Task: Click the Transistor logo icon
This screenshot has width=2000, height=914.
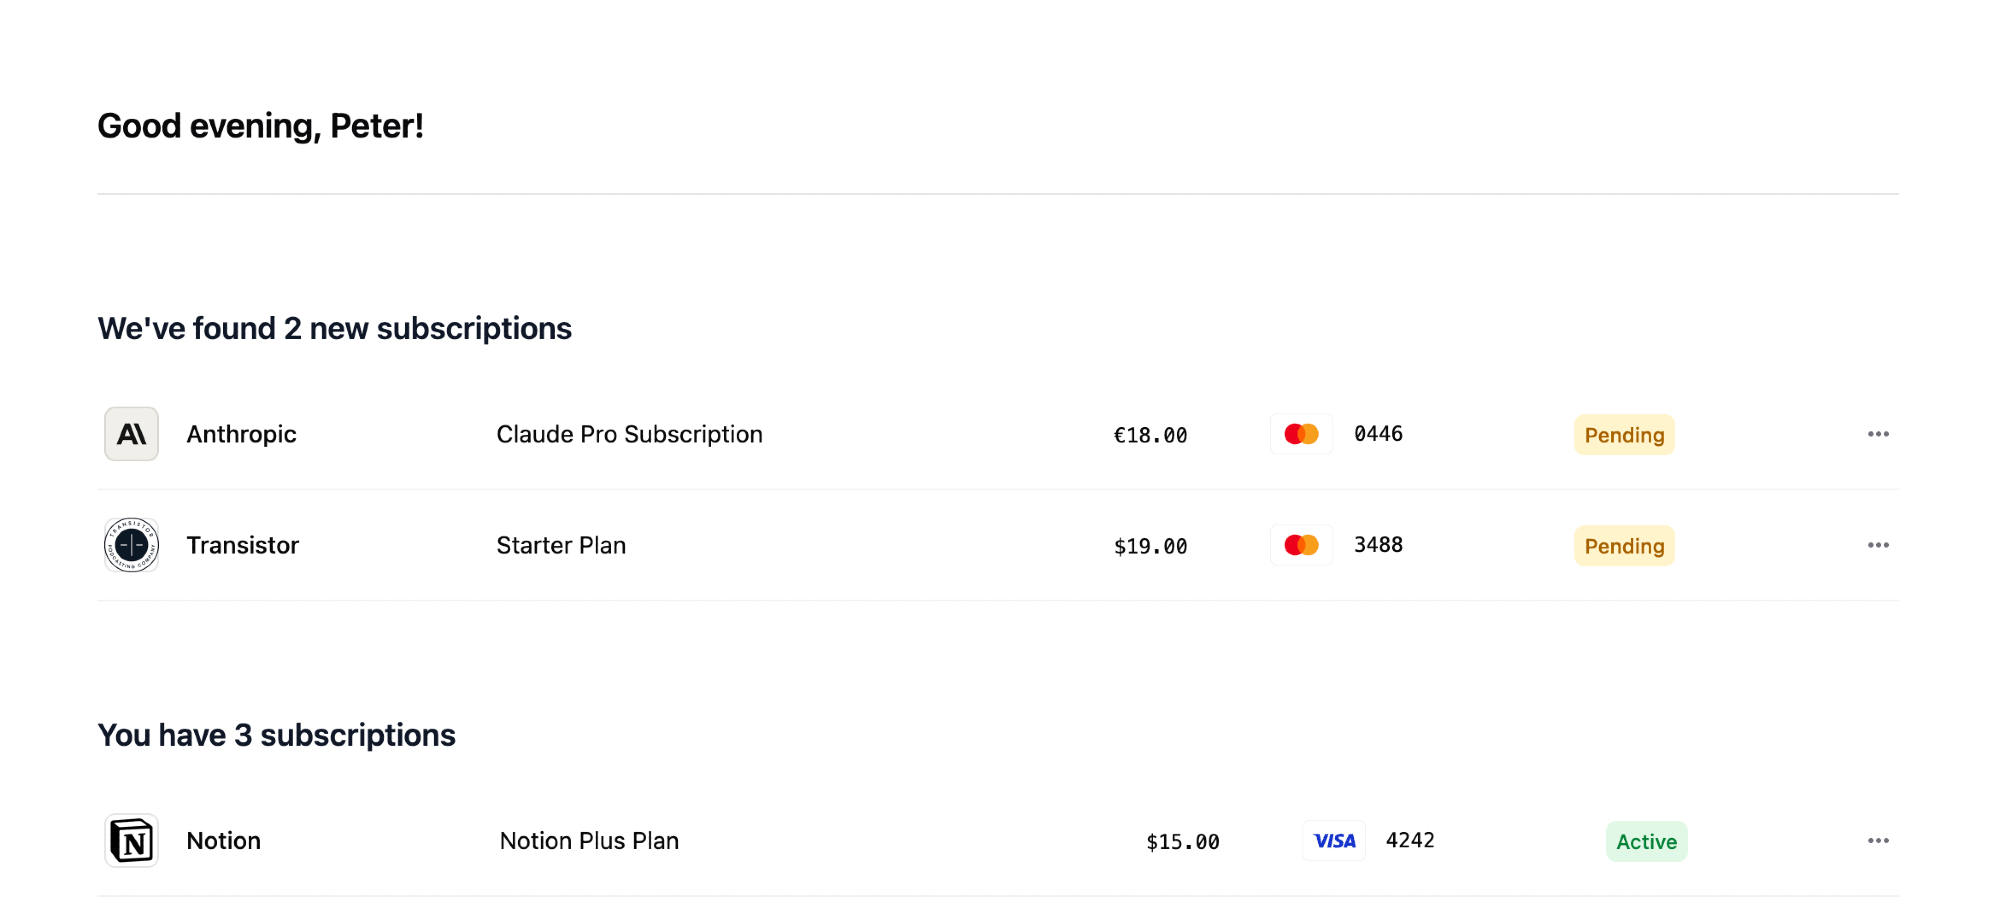Action: click(x=131, y=545)
